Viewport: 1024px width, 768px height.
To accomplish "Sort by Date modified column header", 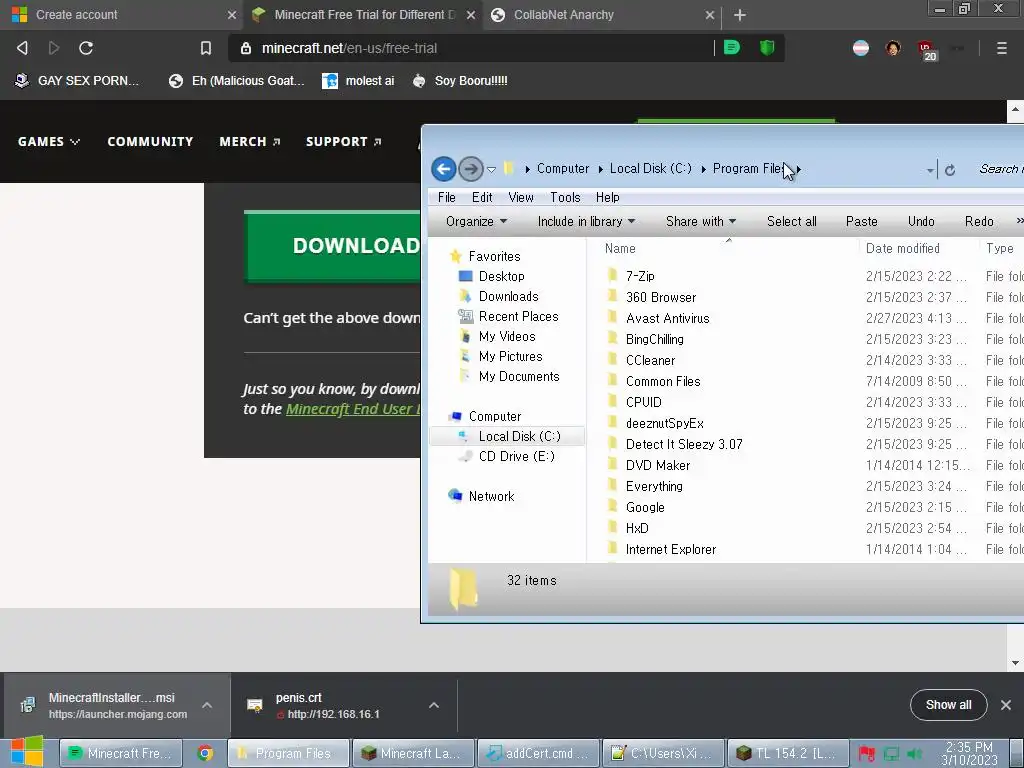I will point(918,249).
